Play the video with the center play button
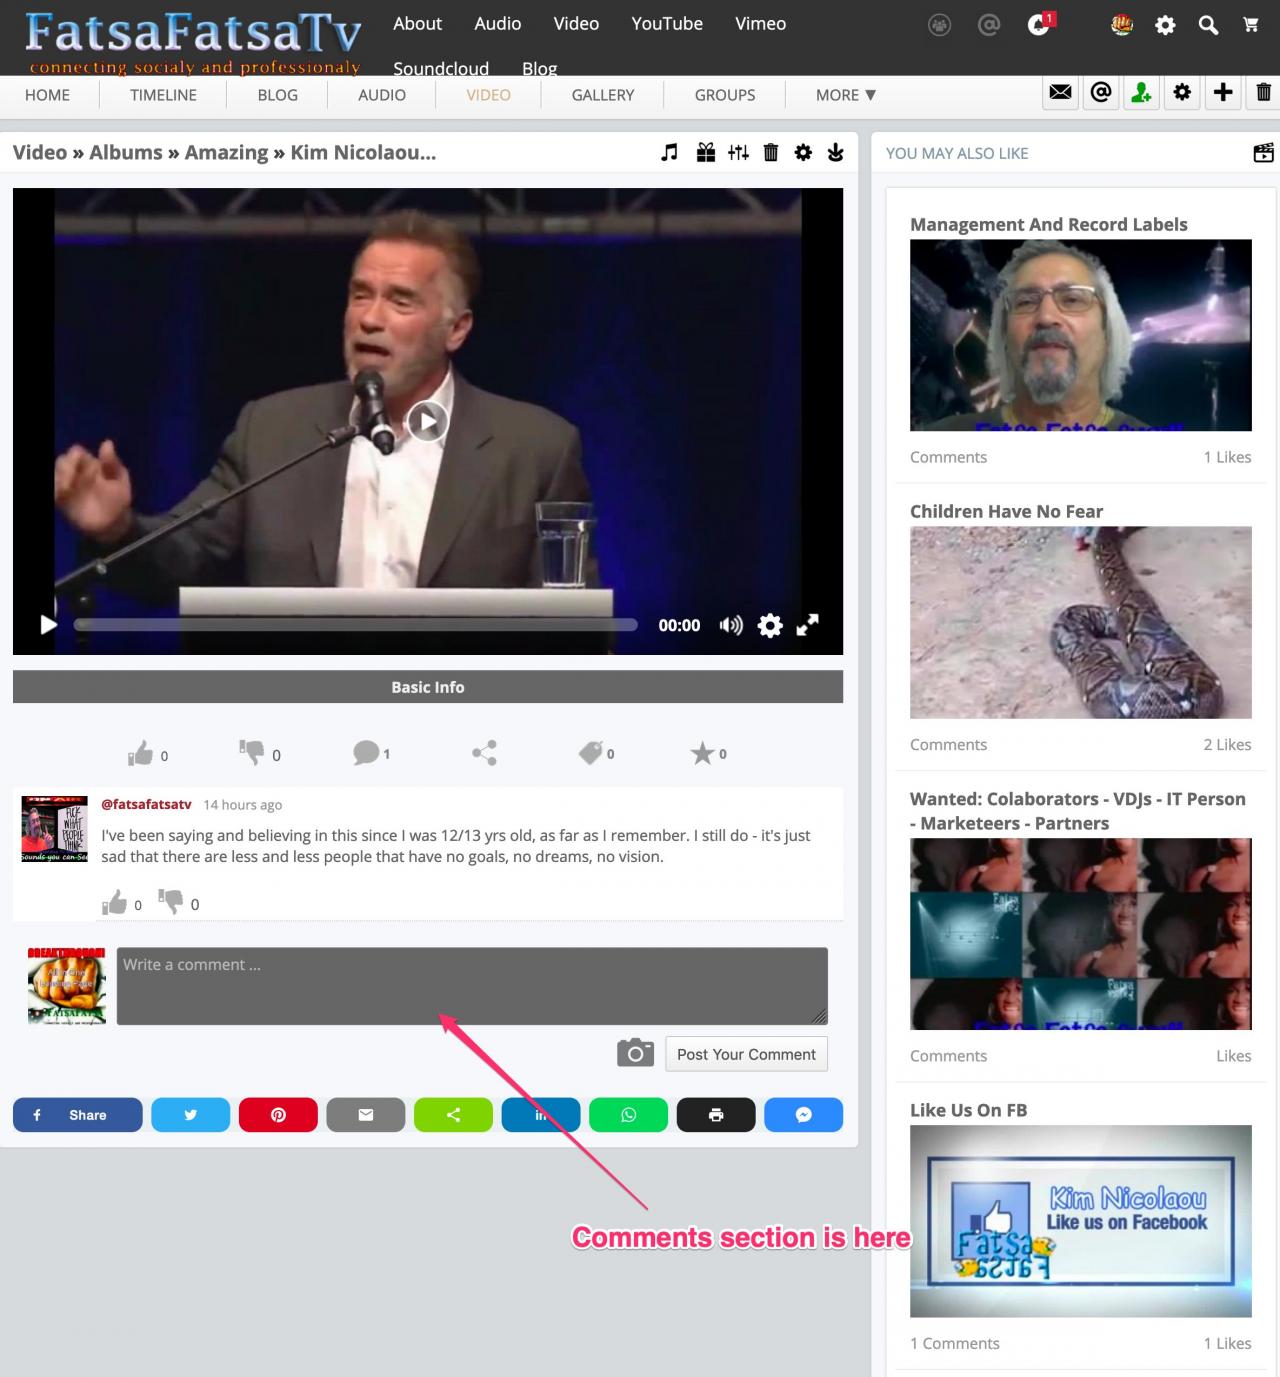The height and width of the screenshot is (1377, 1280). pyautogui.click(x=428, y=421)
